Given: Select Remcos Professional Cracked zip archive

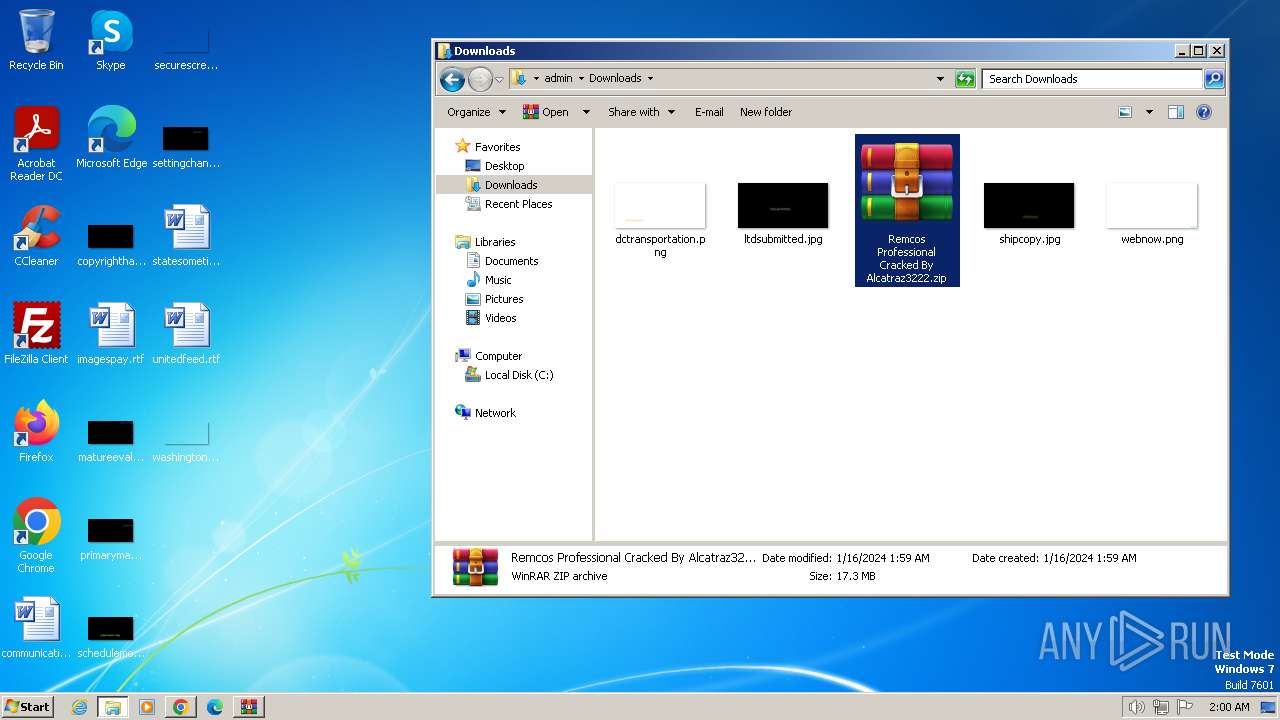Looking at the screenshot, I should tap(907, 211).
